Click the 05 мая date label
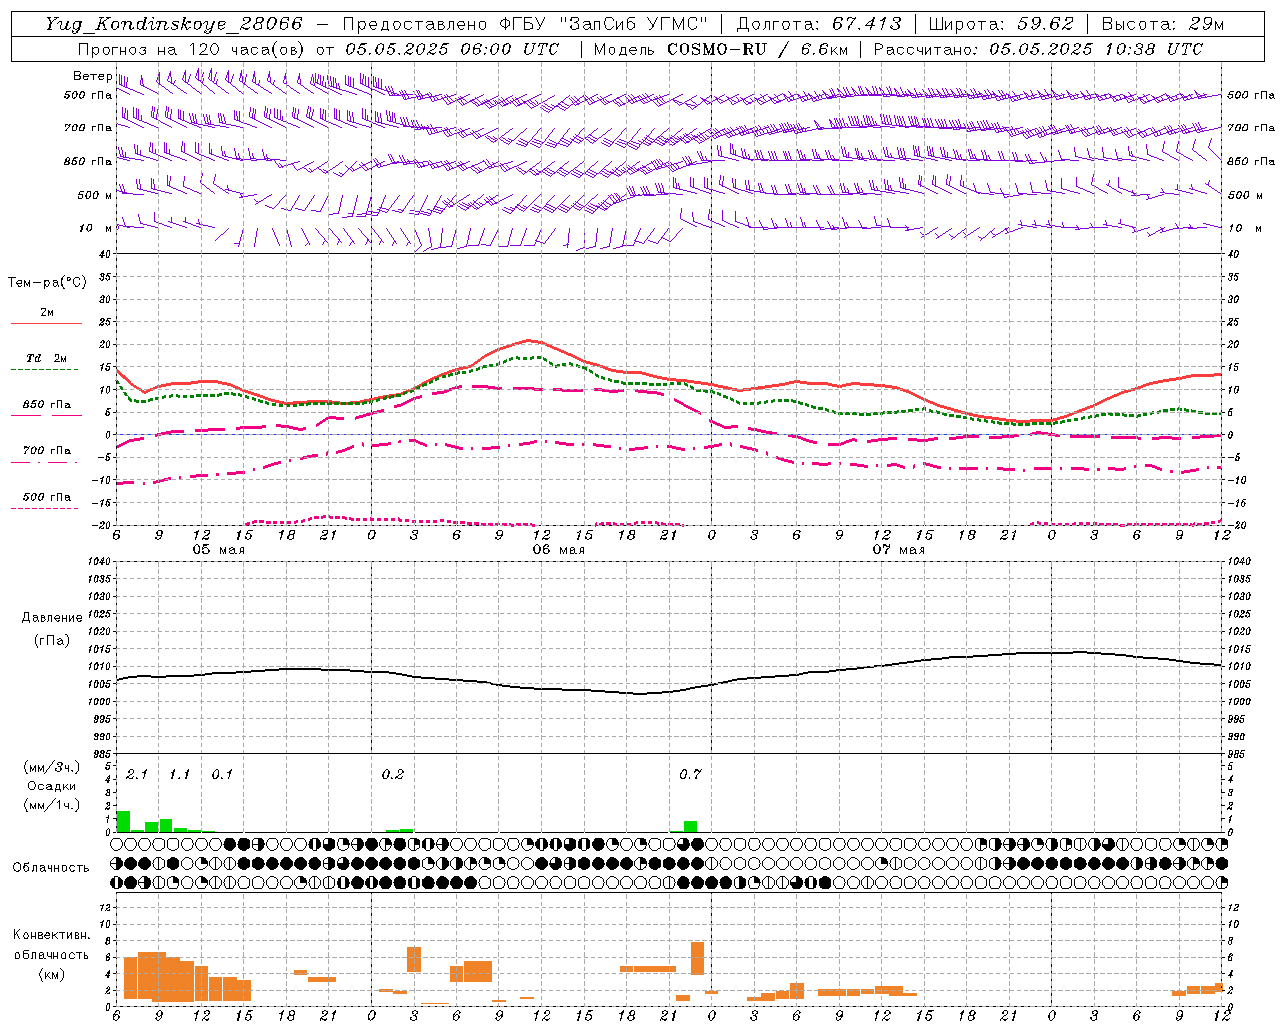The height and width of the screenshot is (1024, 1280). (218, 550)
